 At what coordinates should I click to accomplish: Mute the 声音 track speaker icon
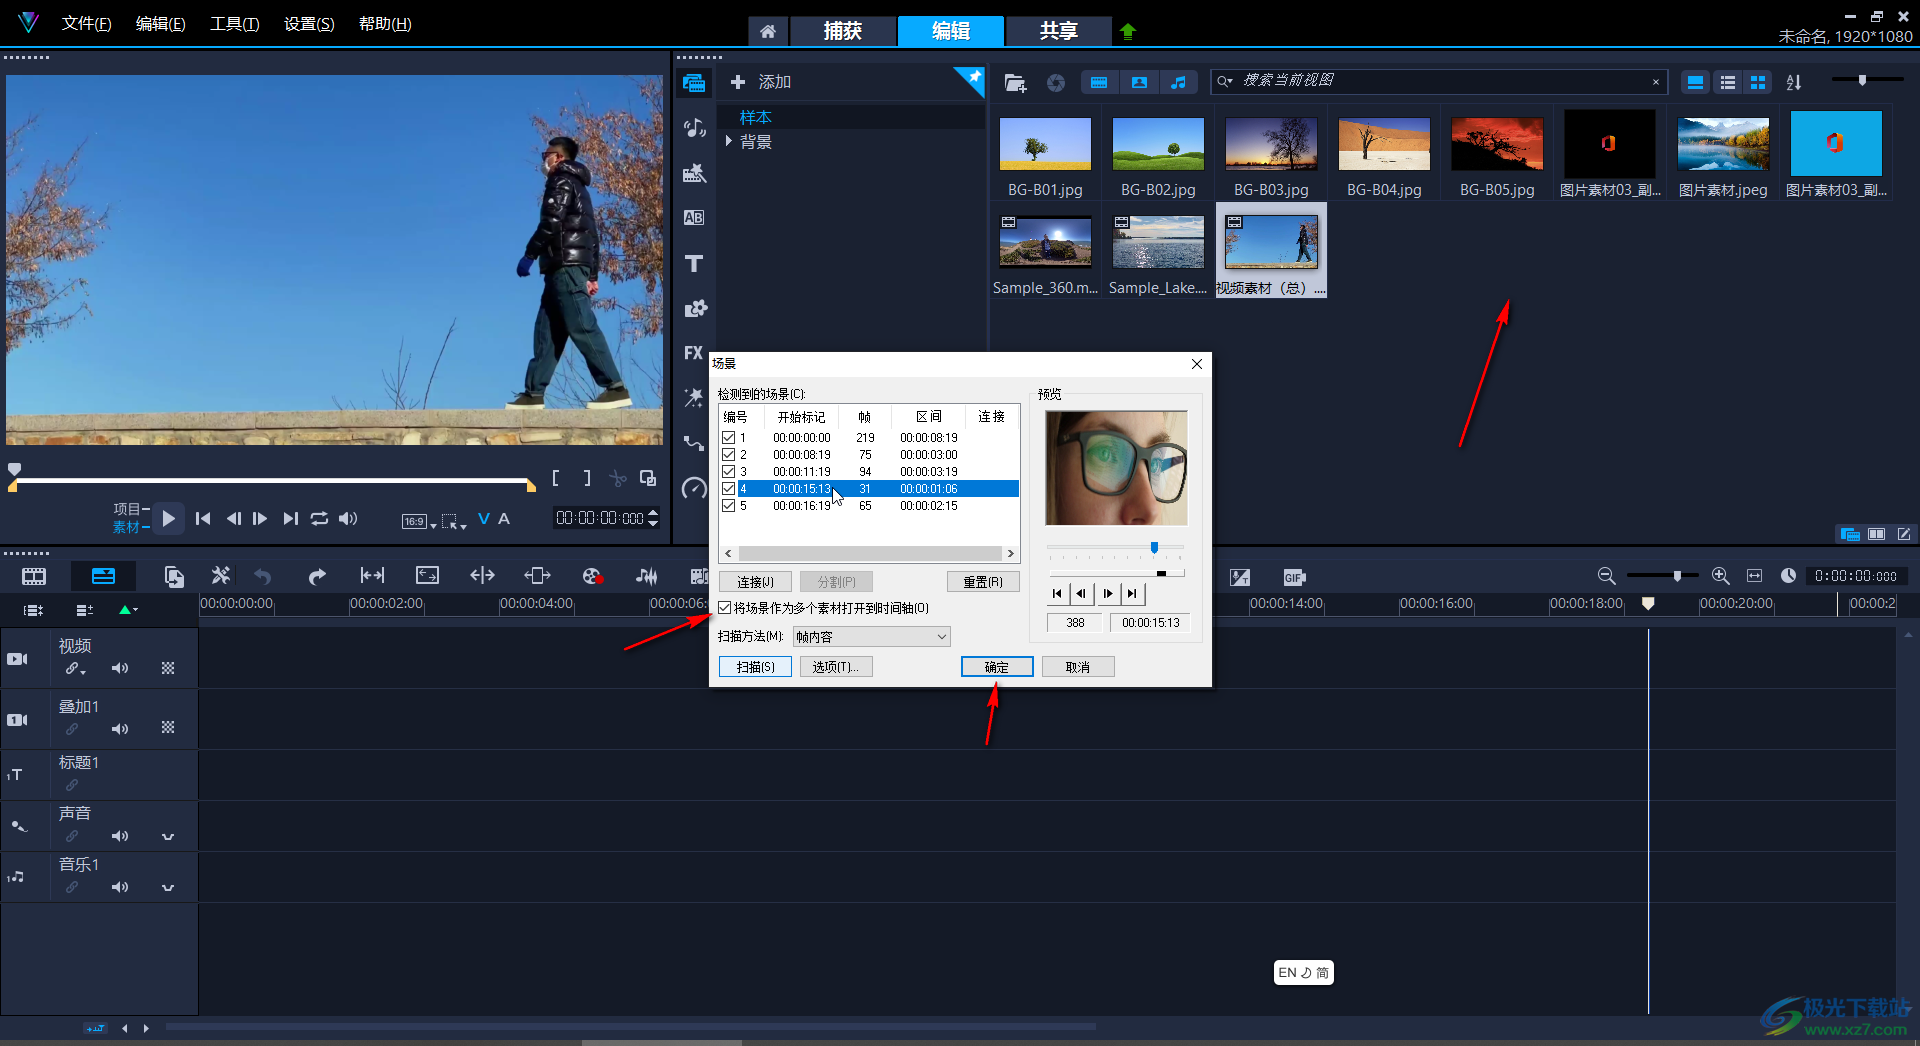click(120, 836)
